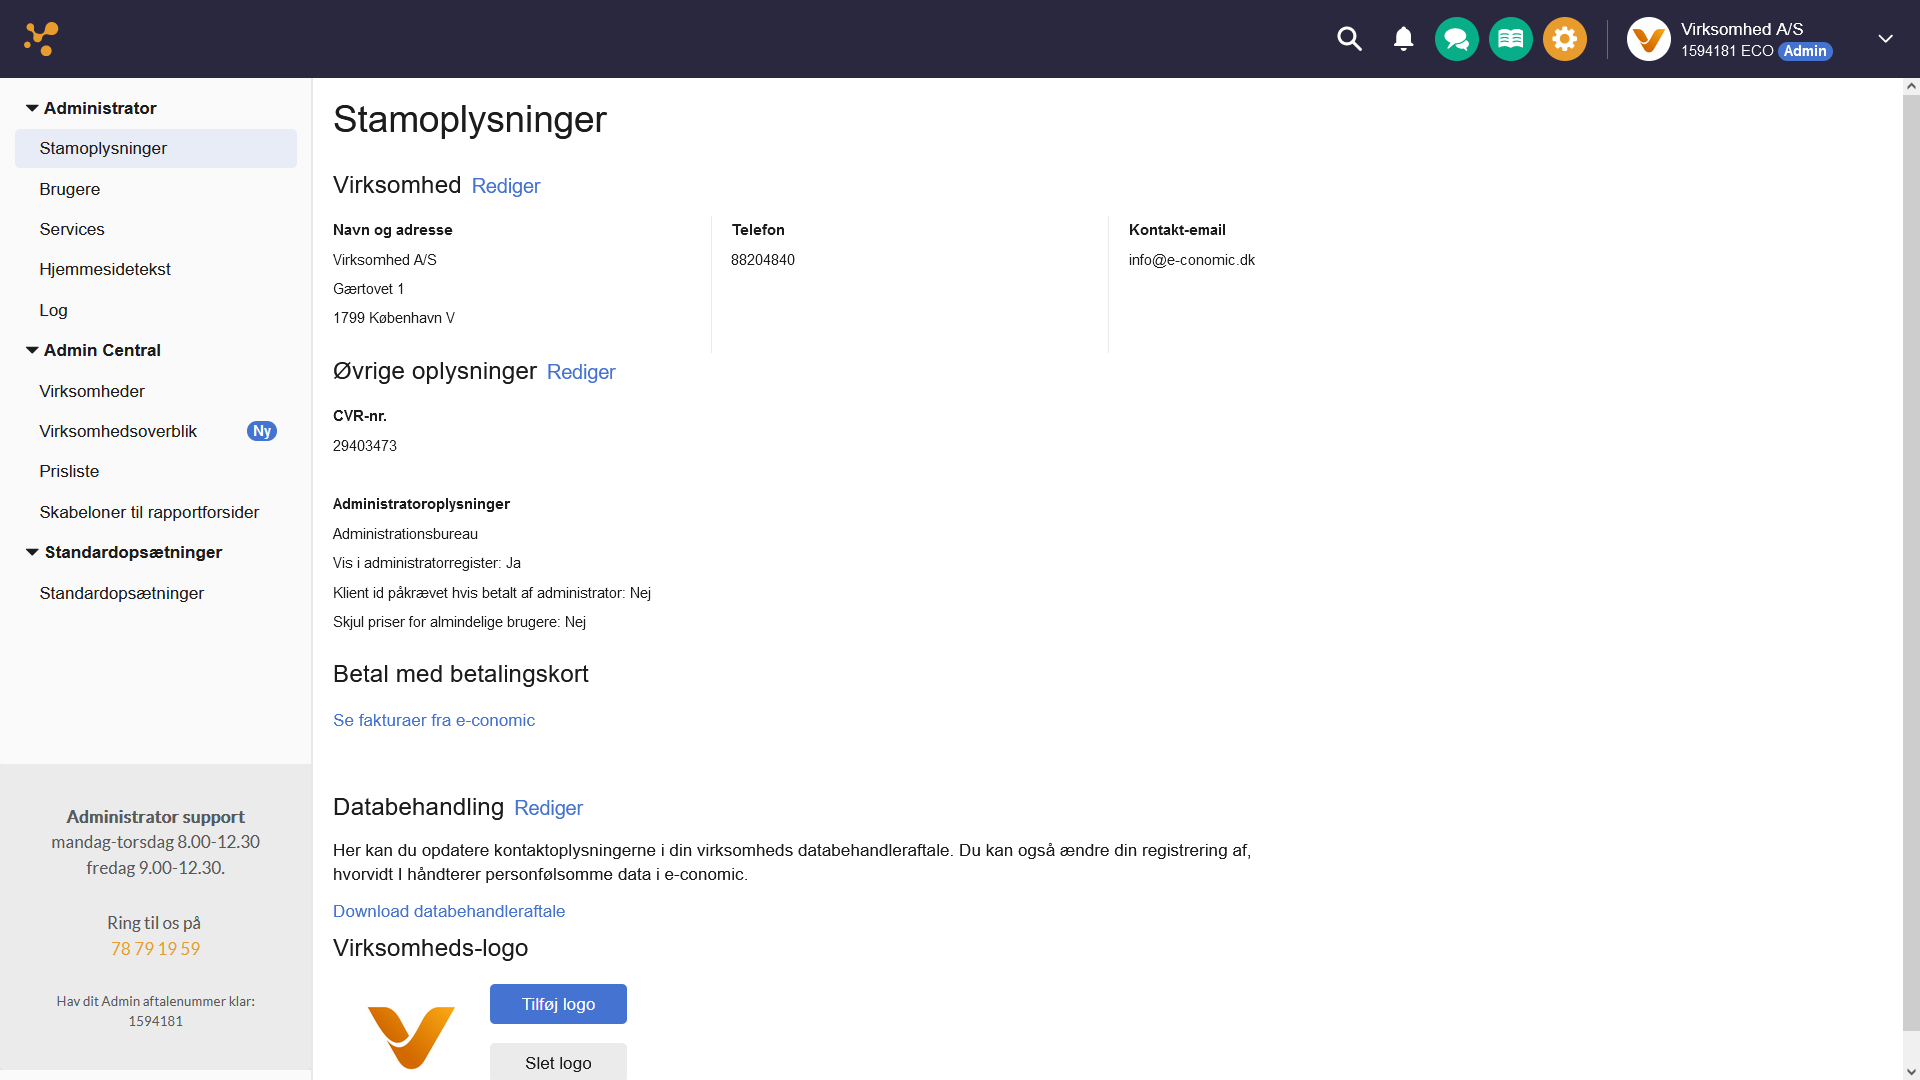
Task: Click the Ny badge next to Virksomhedsoverblik
Action: [262, 431]
